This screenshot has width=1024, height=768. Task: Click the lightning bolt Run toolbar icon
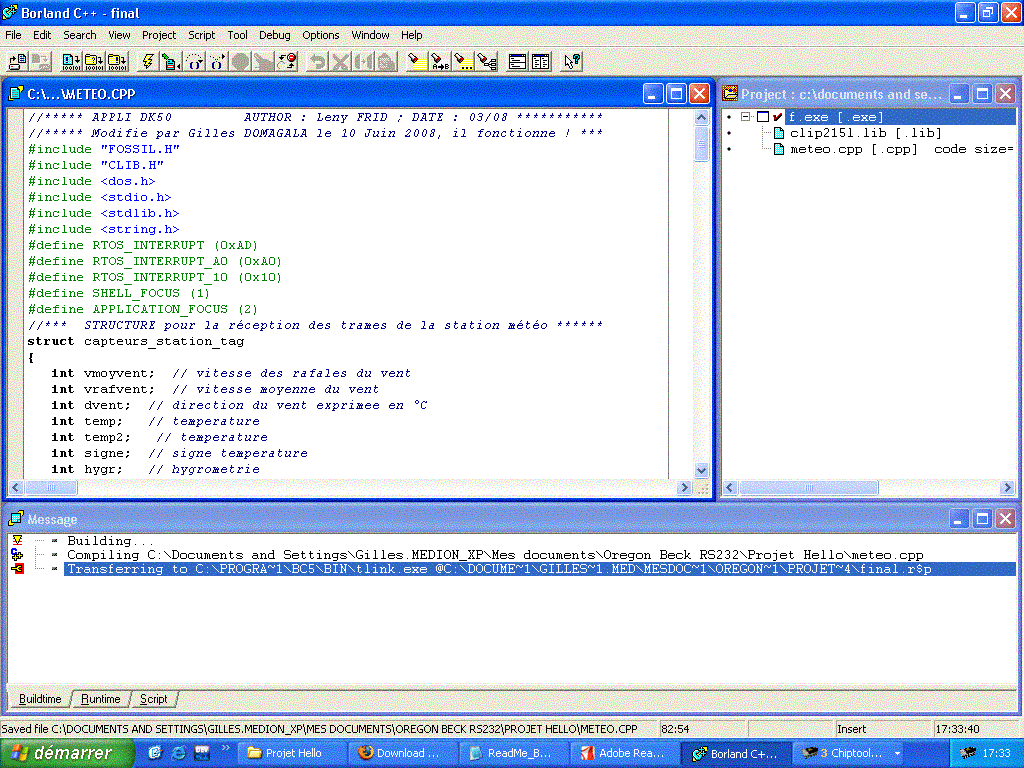[x=148, y=61]
